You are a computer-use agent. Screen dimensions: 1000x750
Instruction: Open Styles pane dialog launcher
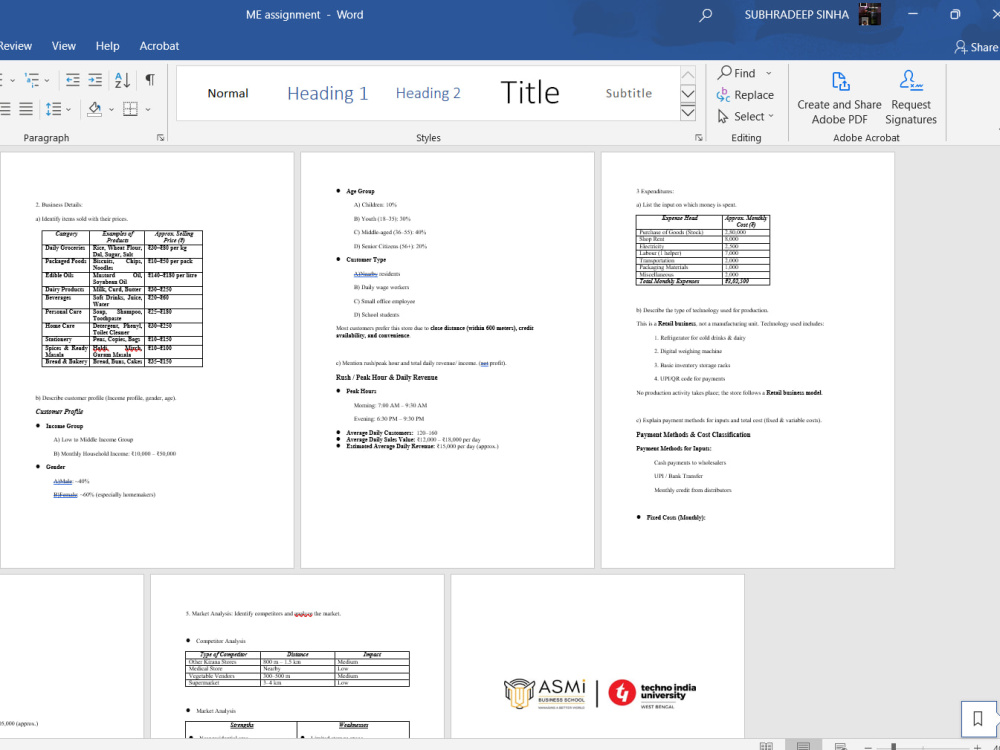[x=698, y=138]
